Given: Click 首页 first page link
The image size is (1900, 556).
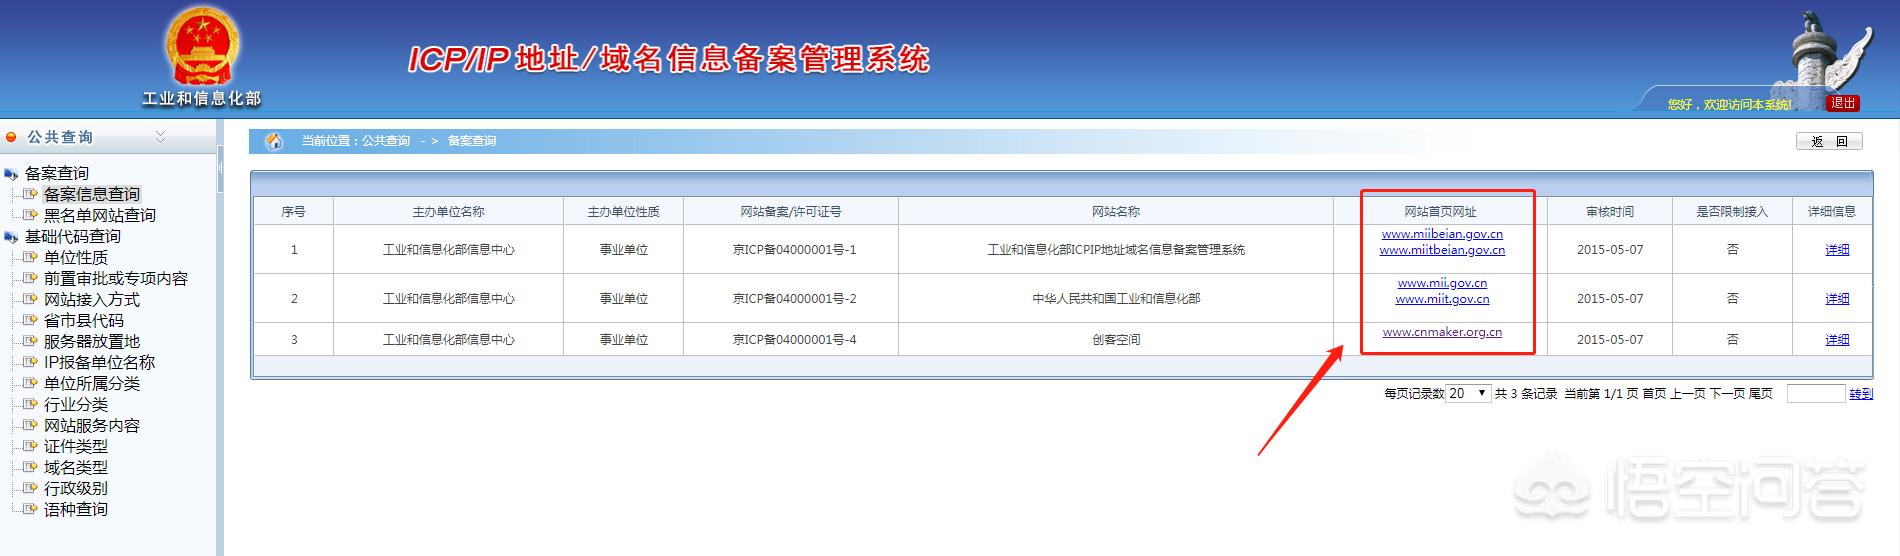Looking at the screenshot, I should click(x=1654, y=394).
